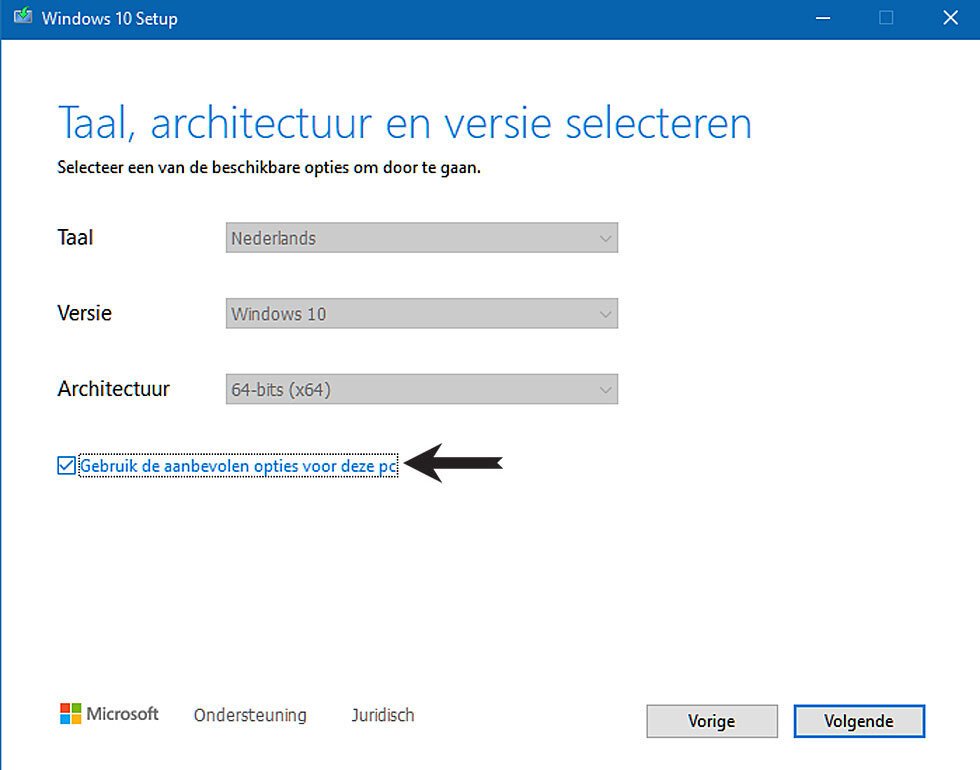980x770 pixels.
Task: Click the heading 'Taal, architectuur en versie selecteren'
Action: (x=404, y=122)
